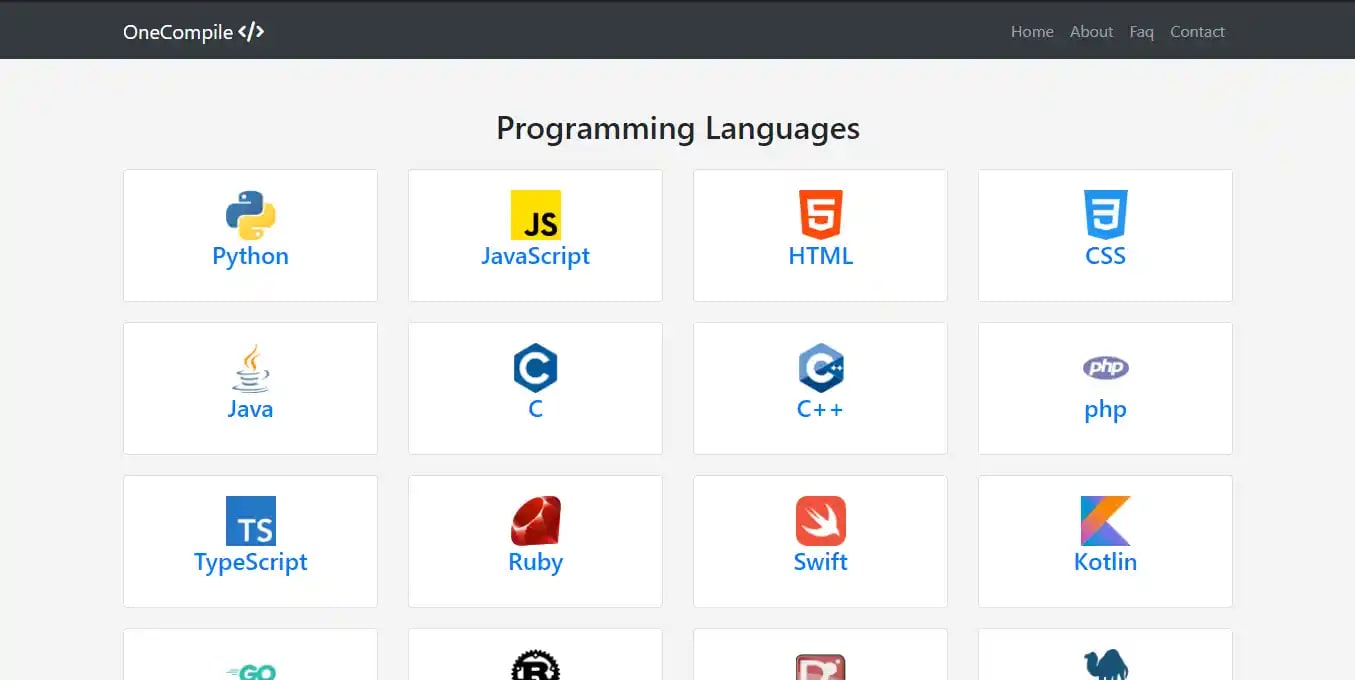Click the CSS3 shield icon
Image resolution: width=1355 pixels, height=680 pixels.
[x=1105, y=215]
